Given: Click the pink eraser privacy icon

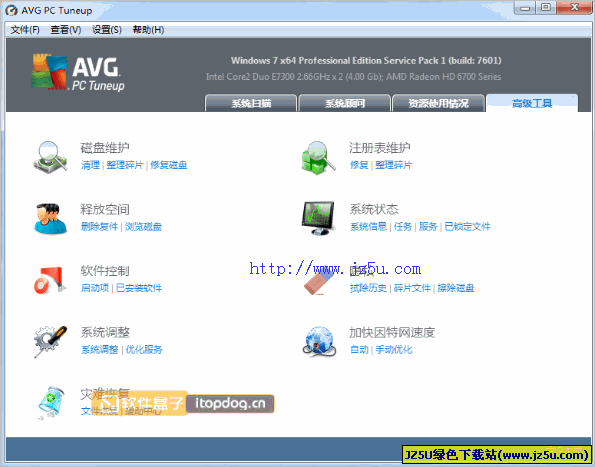Looking at the screenshot, I should pos(318,283).
